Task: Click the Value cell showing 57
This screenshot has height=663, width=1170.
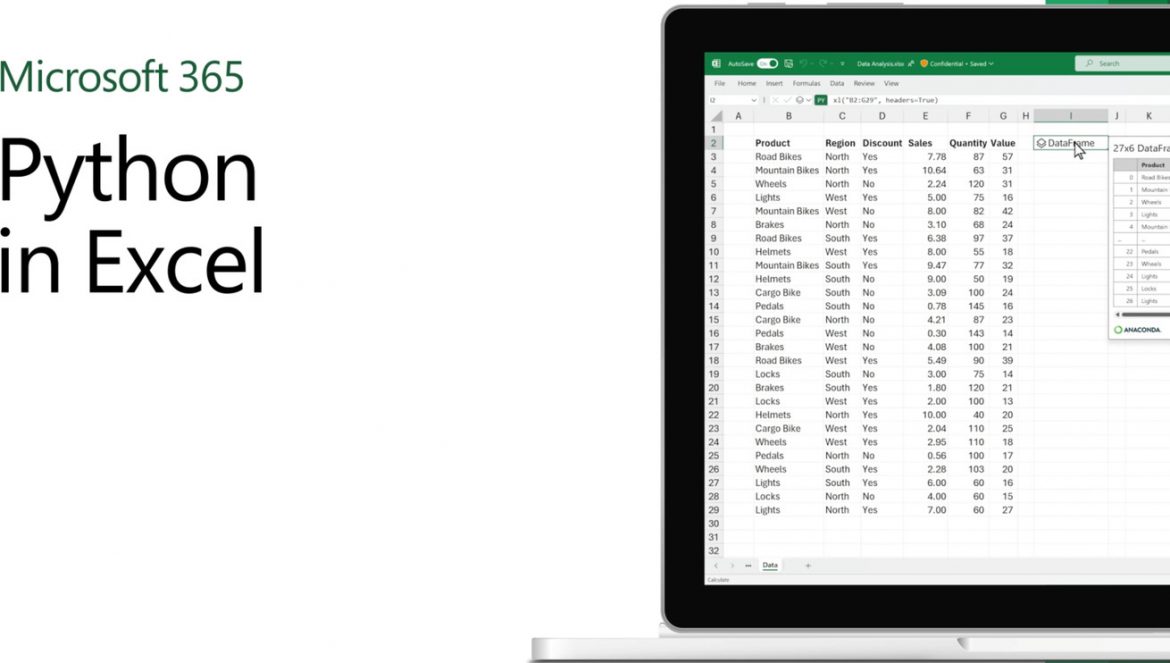Action: click(1003, 157)
